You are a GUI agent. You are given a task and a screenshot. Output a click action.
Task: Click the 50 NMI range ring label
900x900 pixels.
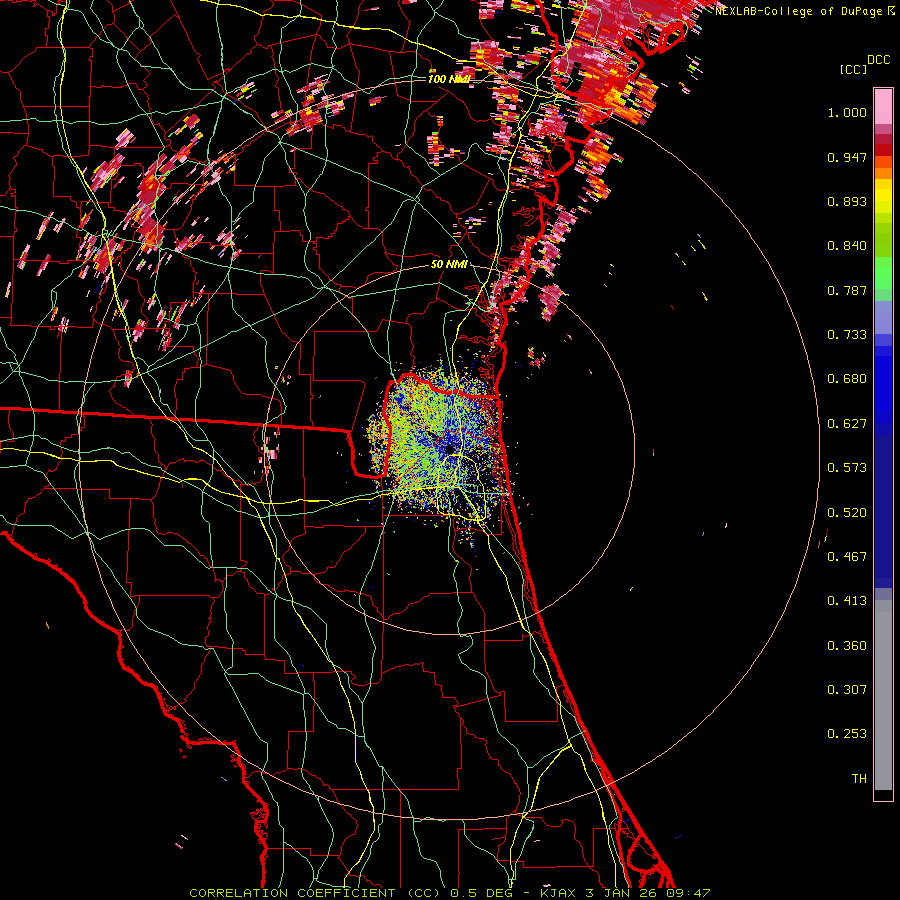coord(449,265)
